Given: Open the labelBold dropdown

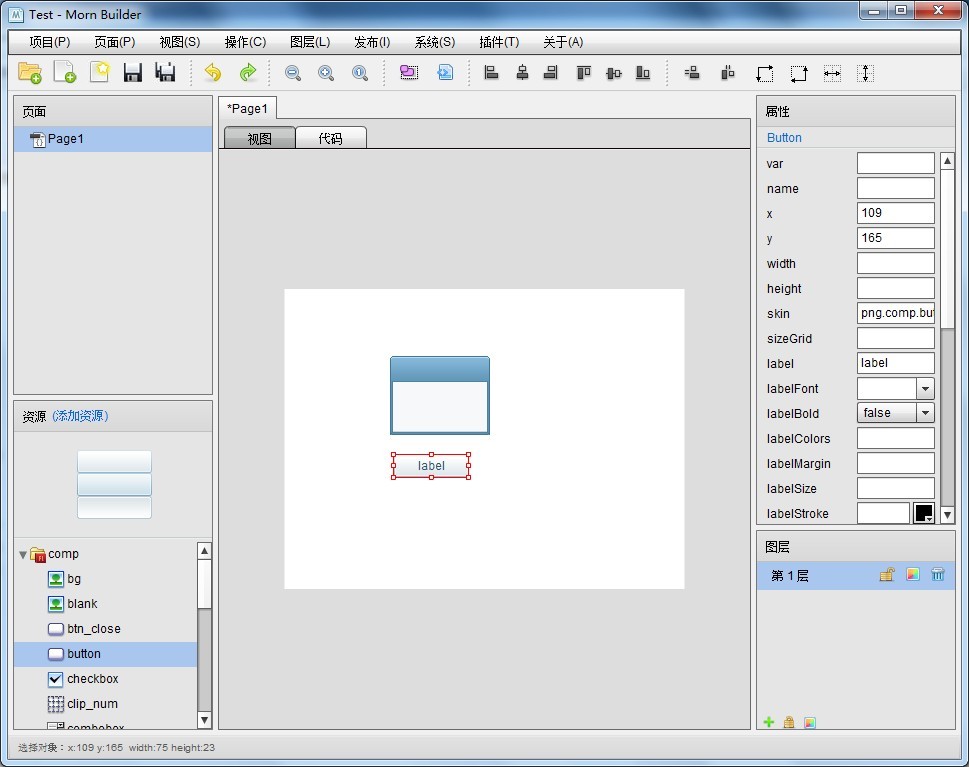Looking at the screenshot, I should 925,413.
